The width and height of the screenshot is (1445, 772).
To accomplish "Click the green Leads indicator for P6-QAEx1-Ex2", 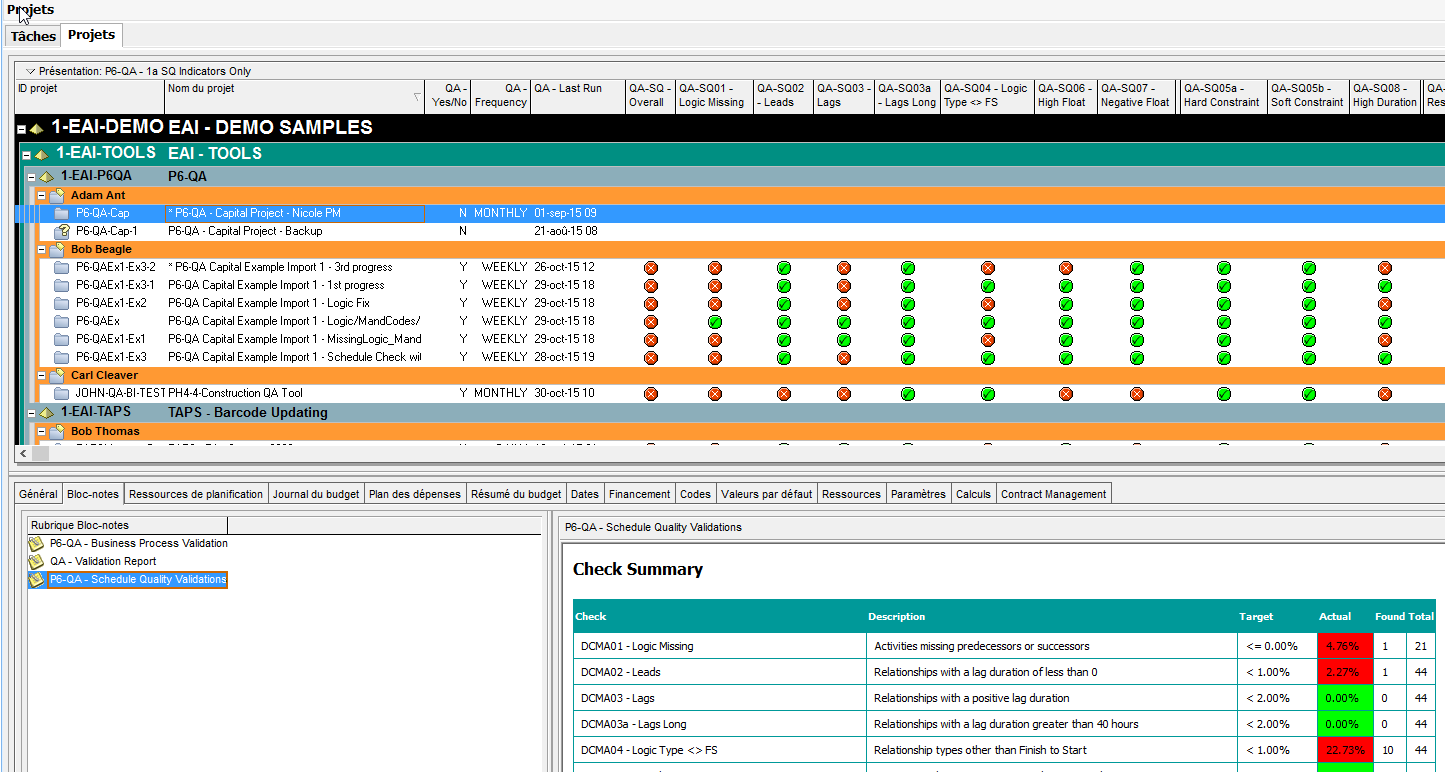I will pos(784,304).
